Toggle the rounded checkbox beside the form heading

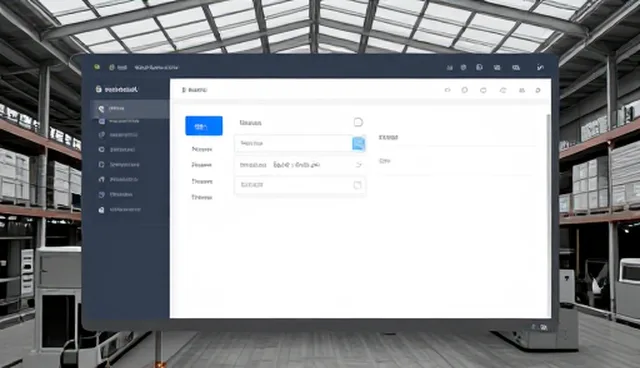358,122
